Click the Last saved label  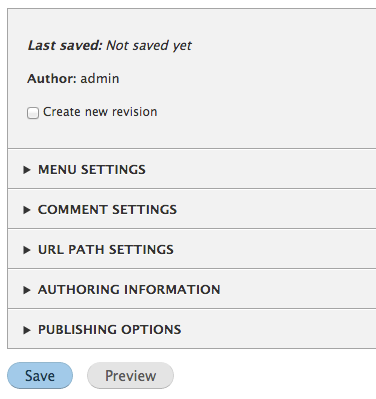click(x=65, y=45)
